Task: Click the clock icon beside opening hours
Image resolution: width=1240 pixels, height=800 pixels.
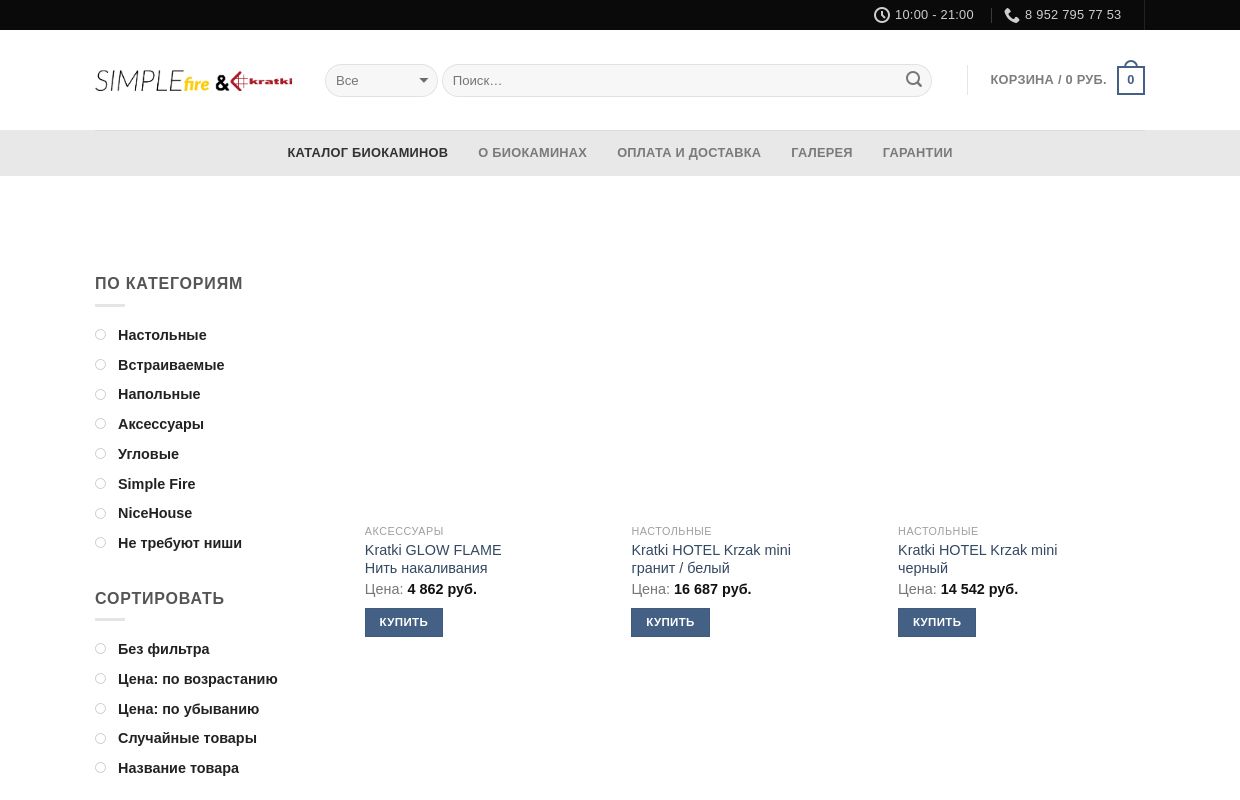Action: (x=882, y=15)
